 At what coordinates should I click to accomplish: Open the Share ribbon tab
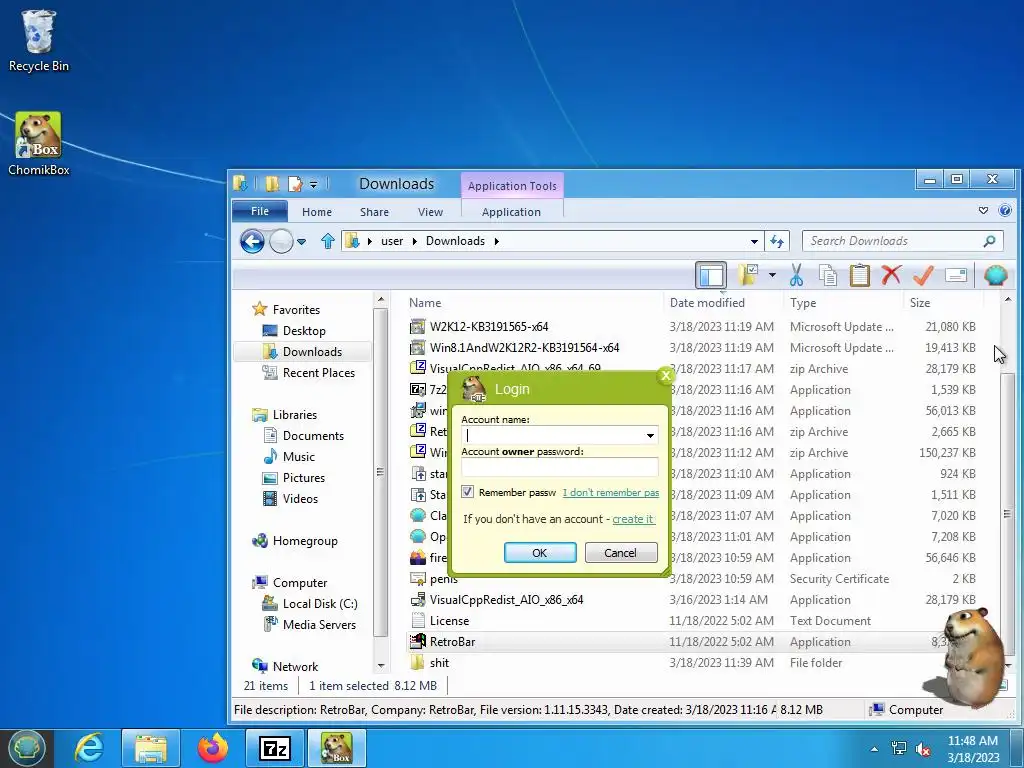point(374,212)
